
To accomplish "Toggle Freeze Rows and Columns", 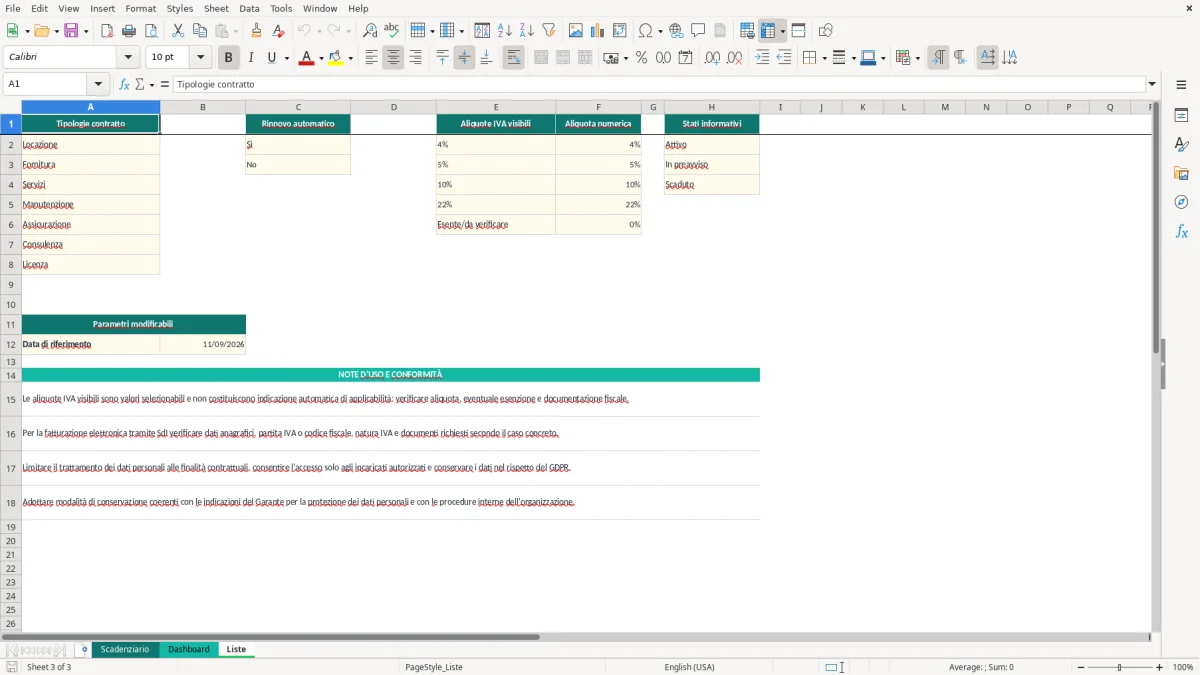I will (x=768, y=30).
